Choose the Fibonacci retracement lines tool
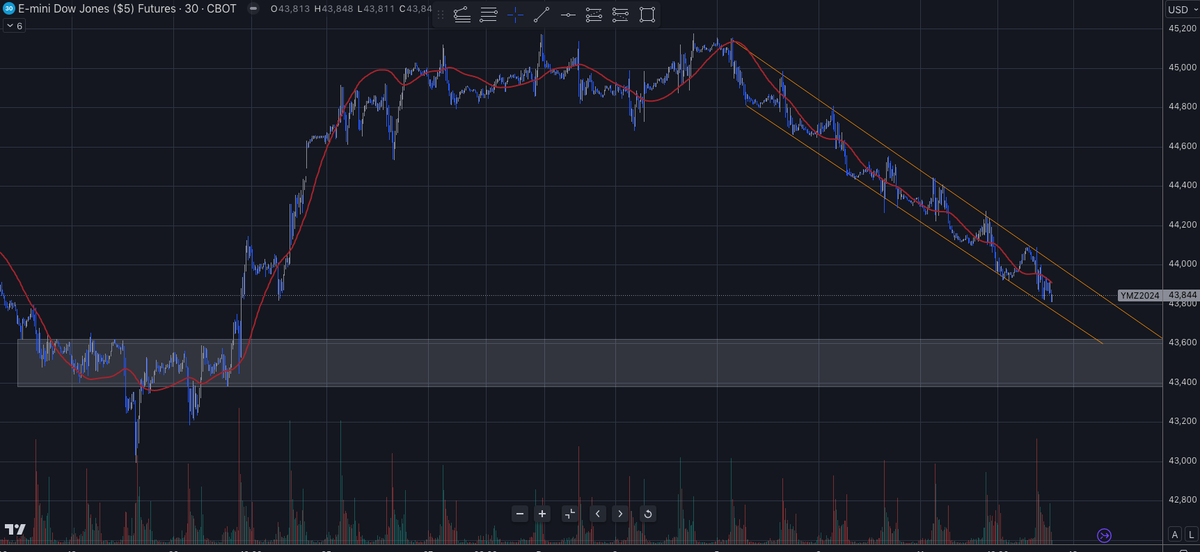Image resolution: width=1200 pixels, height=552 pixels. click(488, 15)
